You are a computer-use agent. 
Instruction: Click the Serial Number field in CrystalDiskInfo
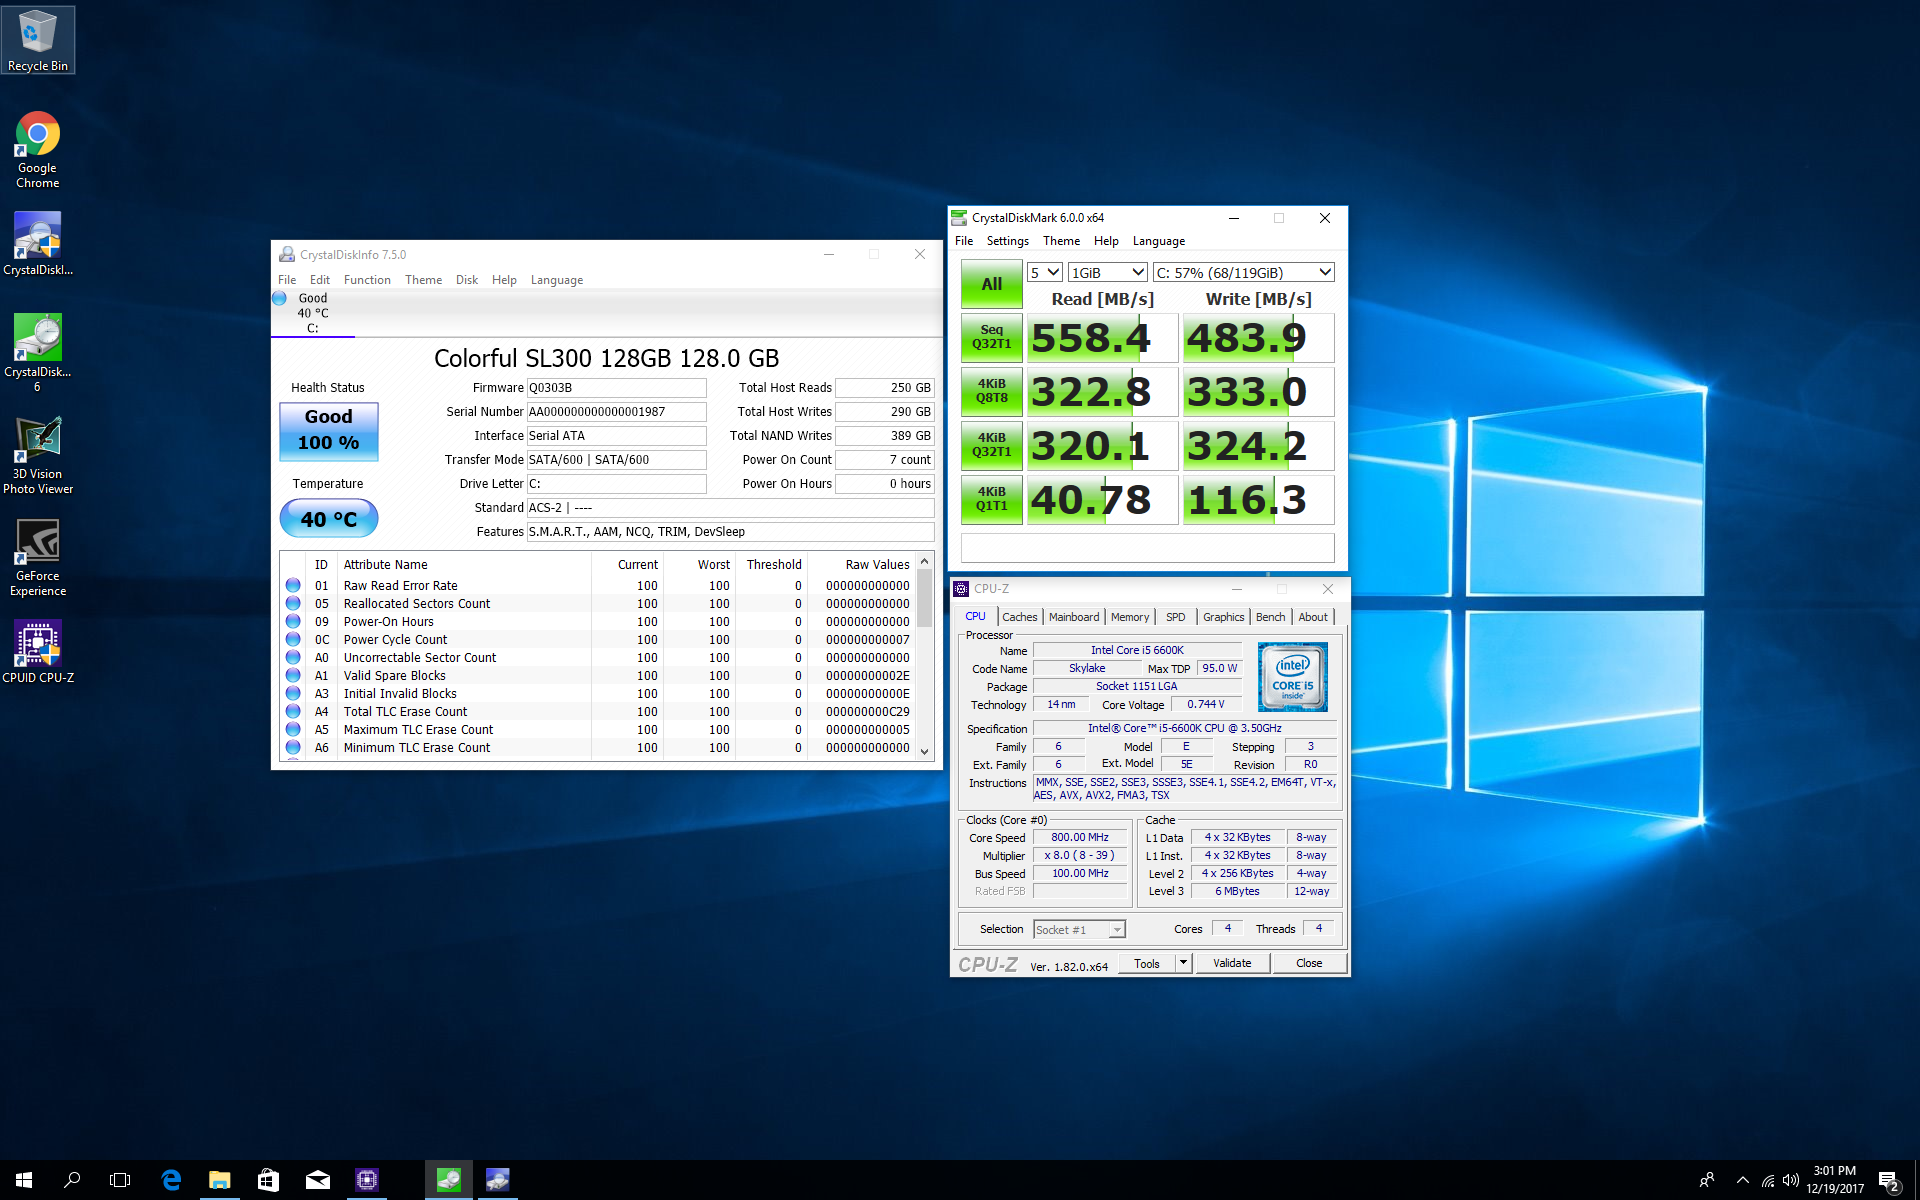point(616,412)
